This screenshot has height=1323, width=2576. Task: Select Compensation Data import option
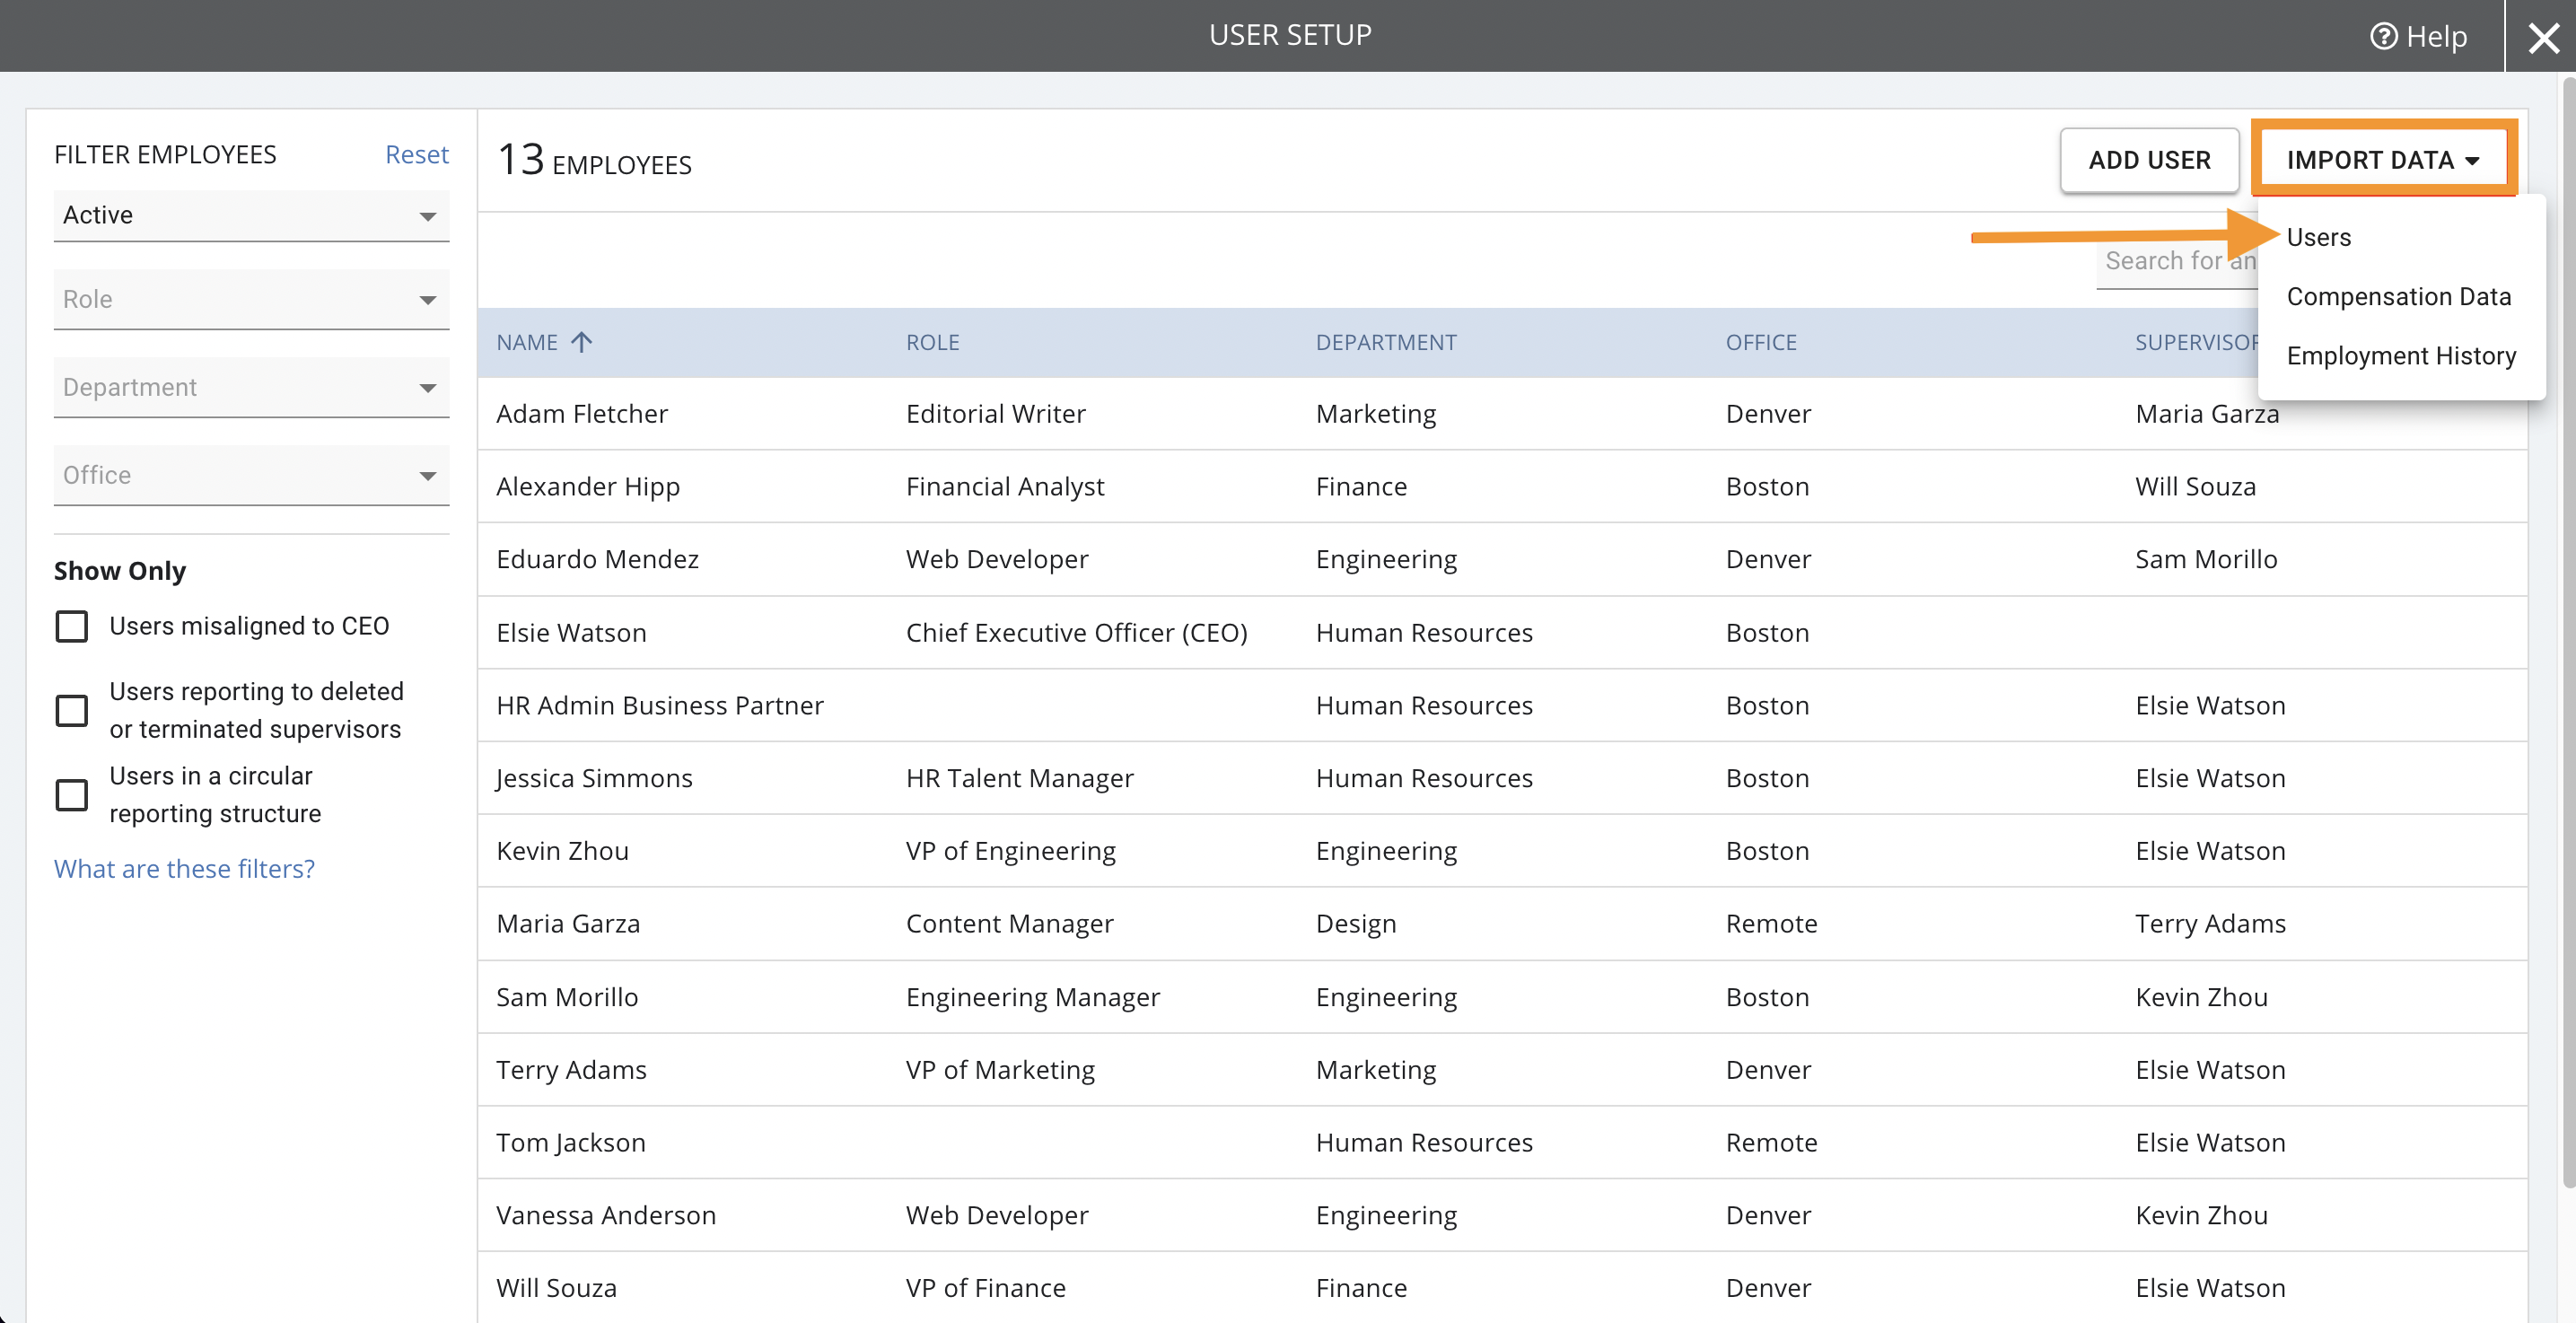pos(2398,296)
